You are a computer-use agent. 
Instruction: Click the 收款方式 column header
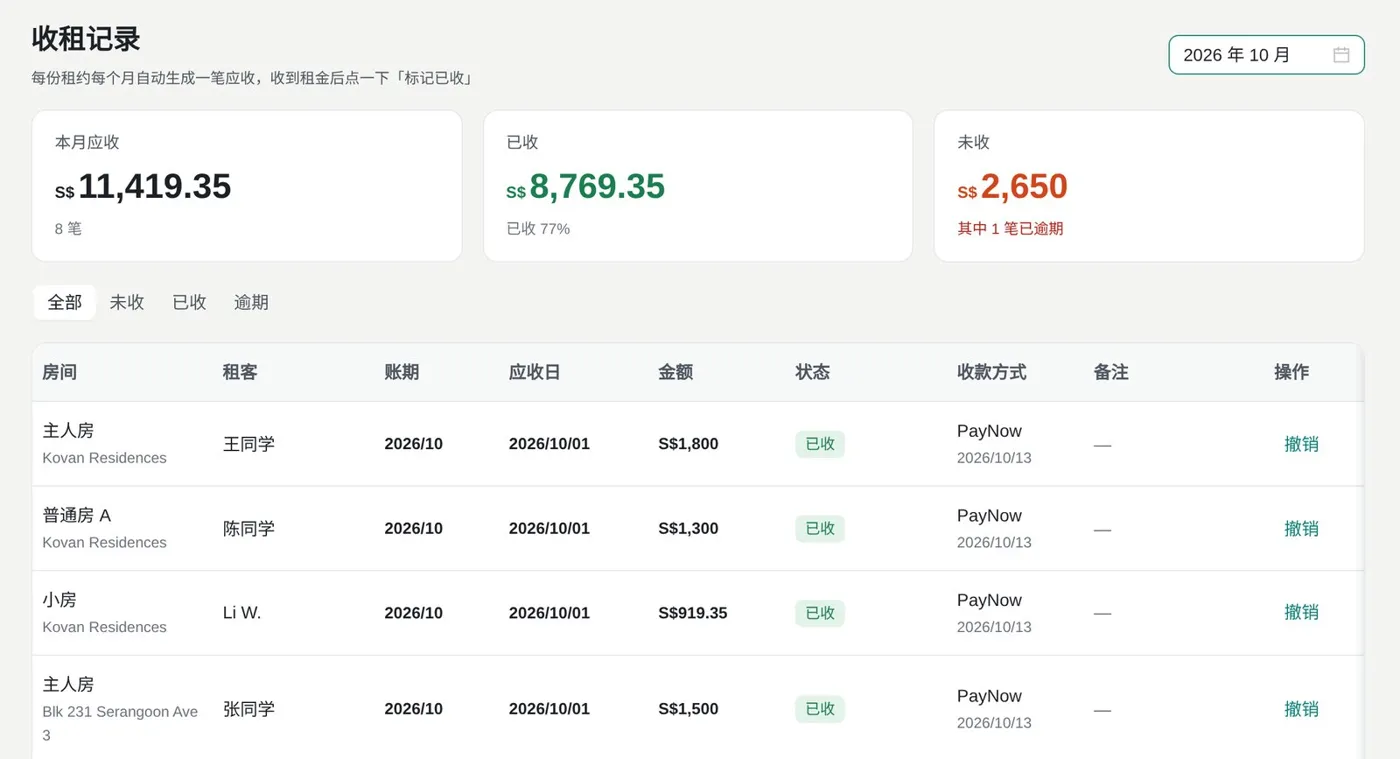tap(992, 372)
